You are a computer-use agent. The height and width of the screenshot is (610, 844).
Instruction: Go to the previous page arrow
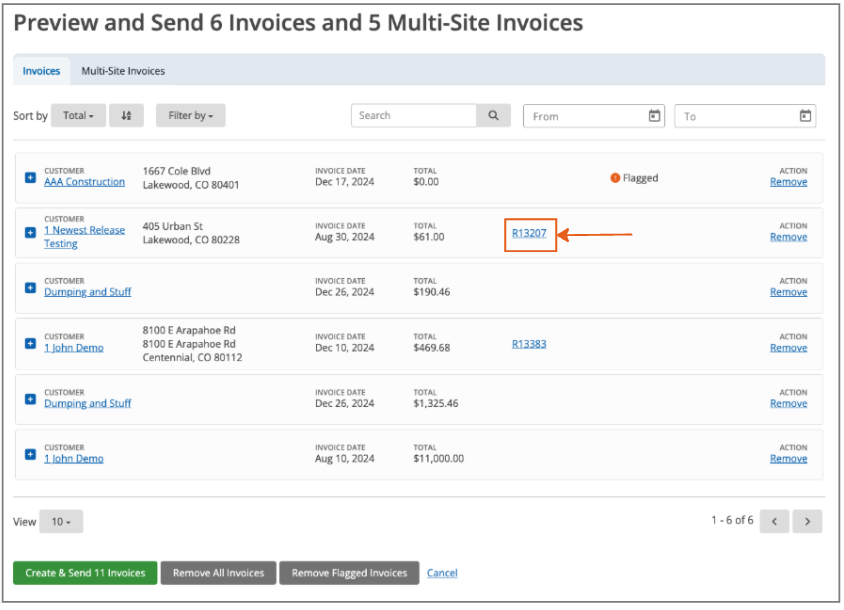(775, 521)
